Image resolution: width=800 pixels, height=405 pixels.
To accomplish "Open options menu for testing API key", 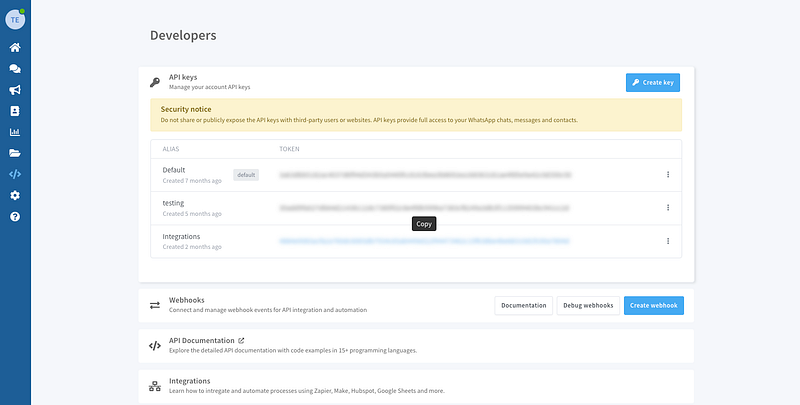I will click(x=667, y=207).
